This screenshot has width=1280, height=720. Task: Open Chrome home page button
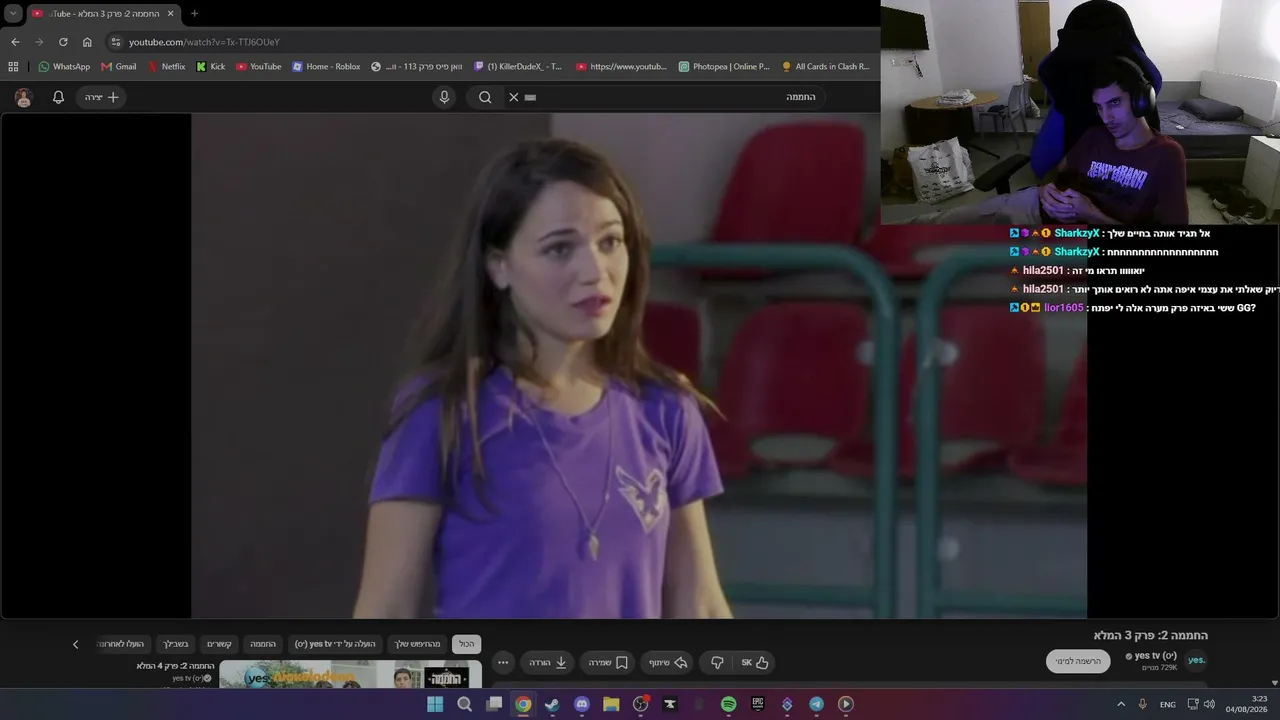pyautogui.click(x=87, y=42)
